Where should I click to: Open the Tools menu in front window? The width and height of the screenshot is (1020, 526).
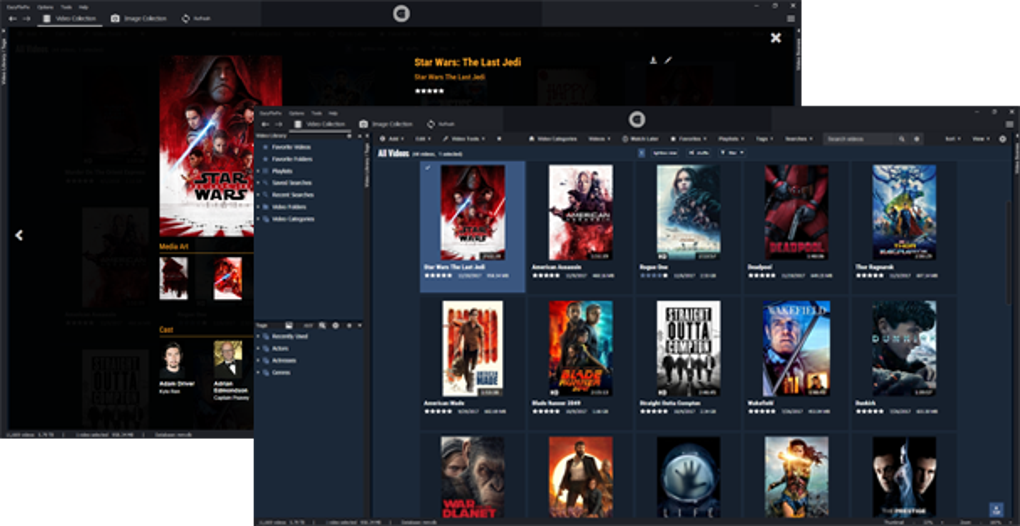pyautogui.click(x=317, y=113)
